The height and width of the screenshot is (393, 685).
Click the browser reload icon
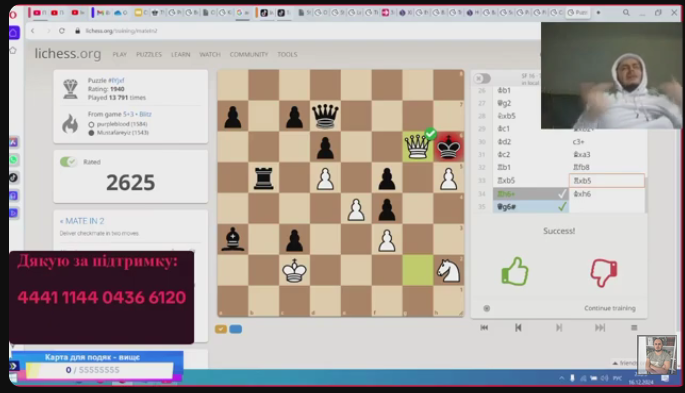tap(62, 31)
